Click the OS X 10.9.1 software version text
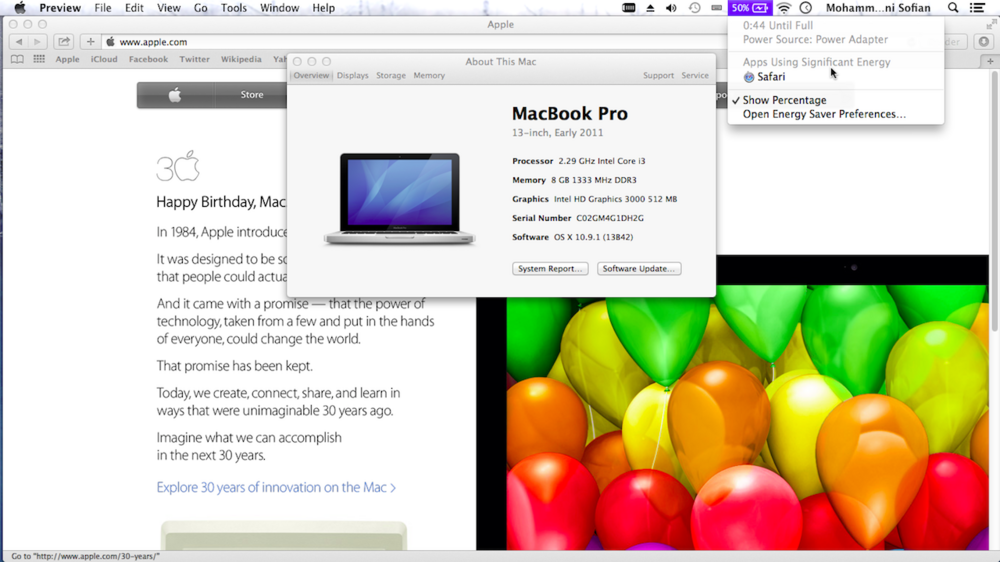The width and height of the screenshot is (1000, 562). 593,237
